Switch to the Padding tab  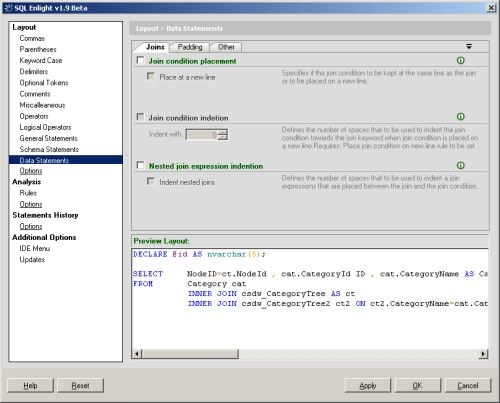click(190, 47)
